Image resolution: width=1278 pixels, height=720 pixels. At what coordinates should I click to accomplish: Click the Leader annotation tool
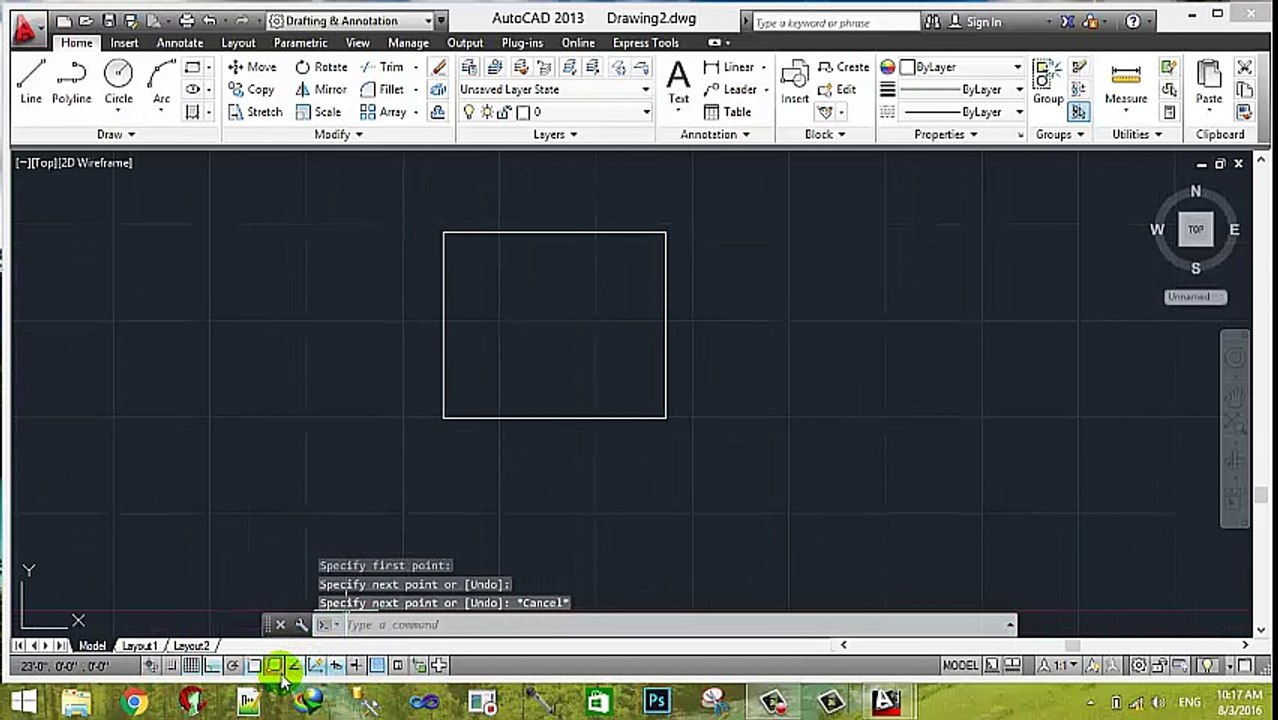click(730, 89)
